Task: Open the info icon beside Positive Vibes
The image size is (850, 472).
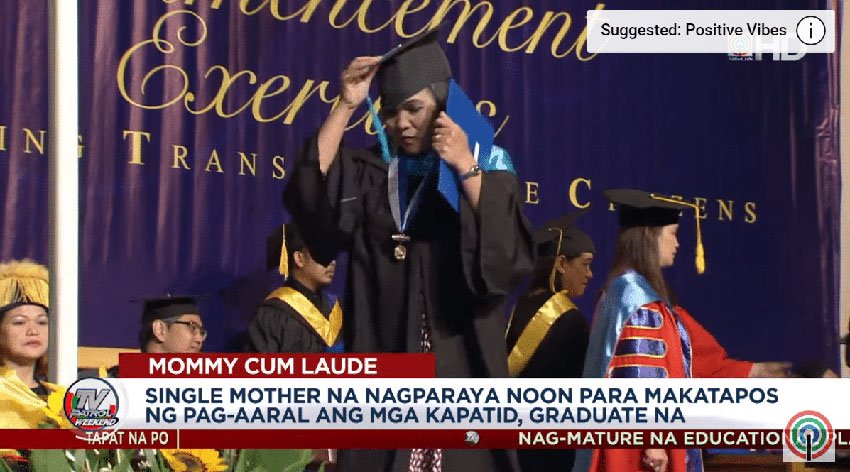Action: pos(810,30)
